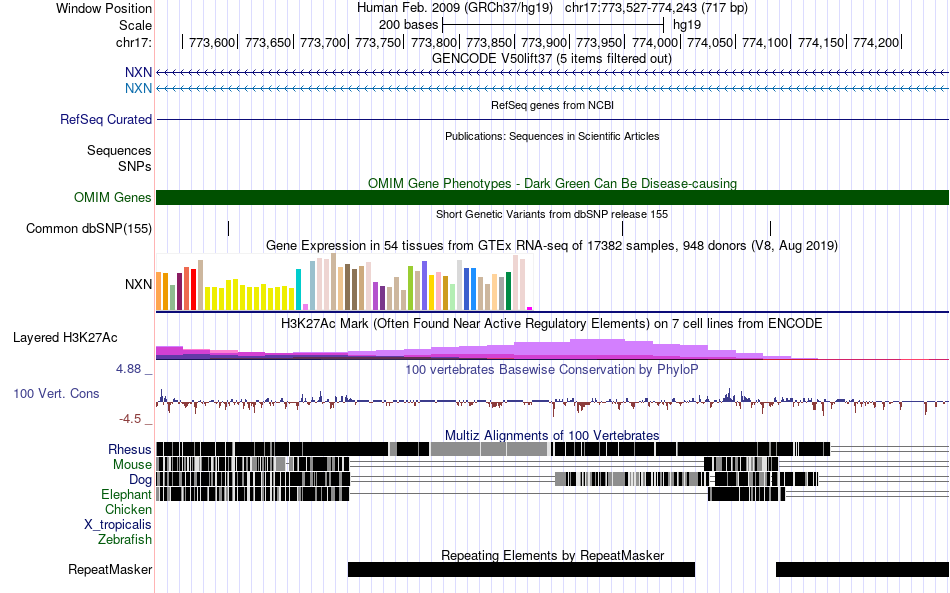The width and height of the screenshot is (950, 593).
Task: Select the Rhesus alignment row label
Action: coord(130,449)
